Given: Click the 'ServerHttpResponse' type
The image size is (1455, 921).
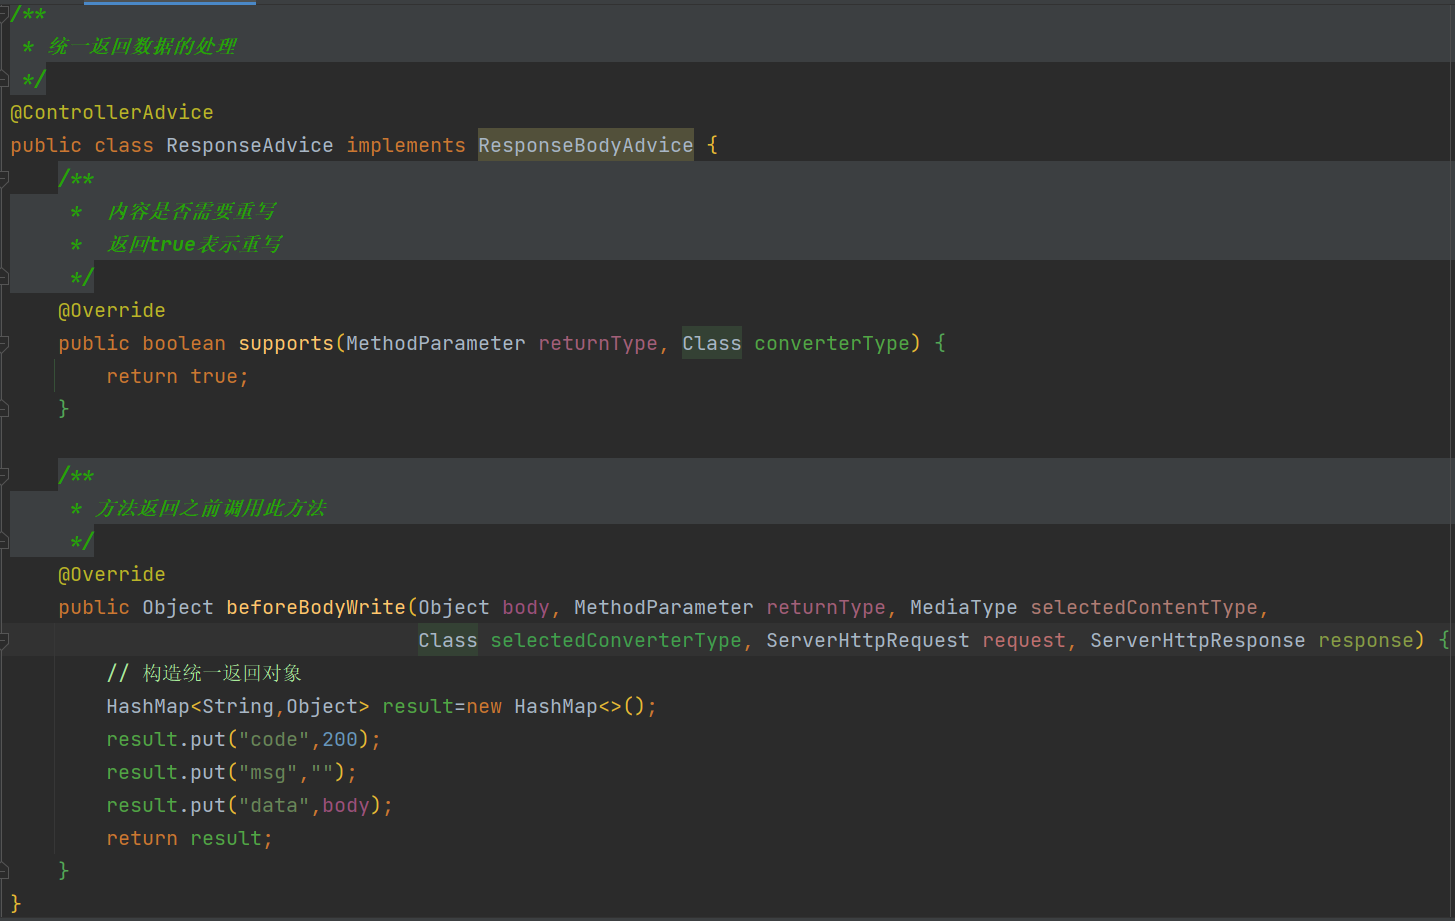Looking at the screenshot, I should [1198, 640].
